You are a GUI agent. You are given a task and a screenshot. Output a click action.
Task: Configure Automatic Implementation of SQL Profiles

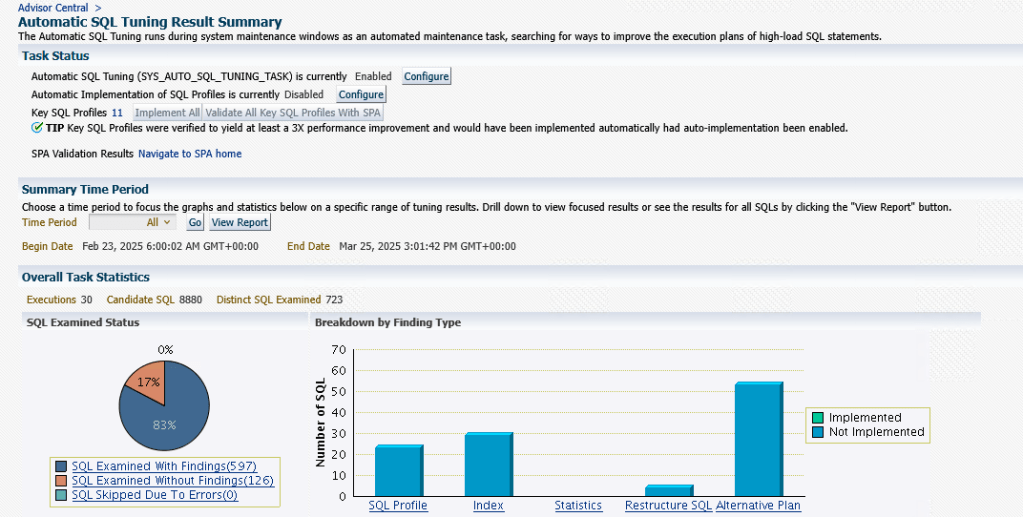tap(360, 95)
